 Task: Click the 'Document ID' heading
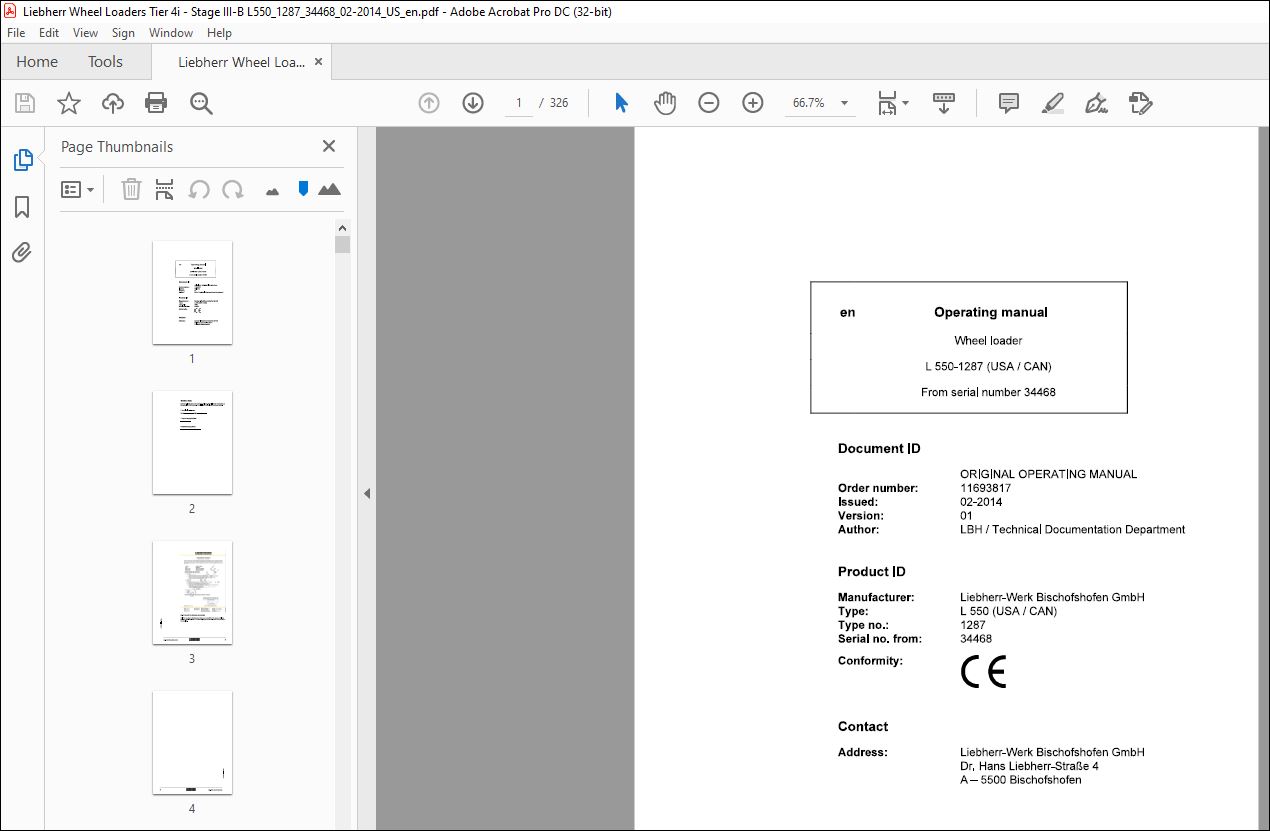pyautogui.click(x=879, y=449)
